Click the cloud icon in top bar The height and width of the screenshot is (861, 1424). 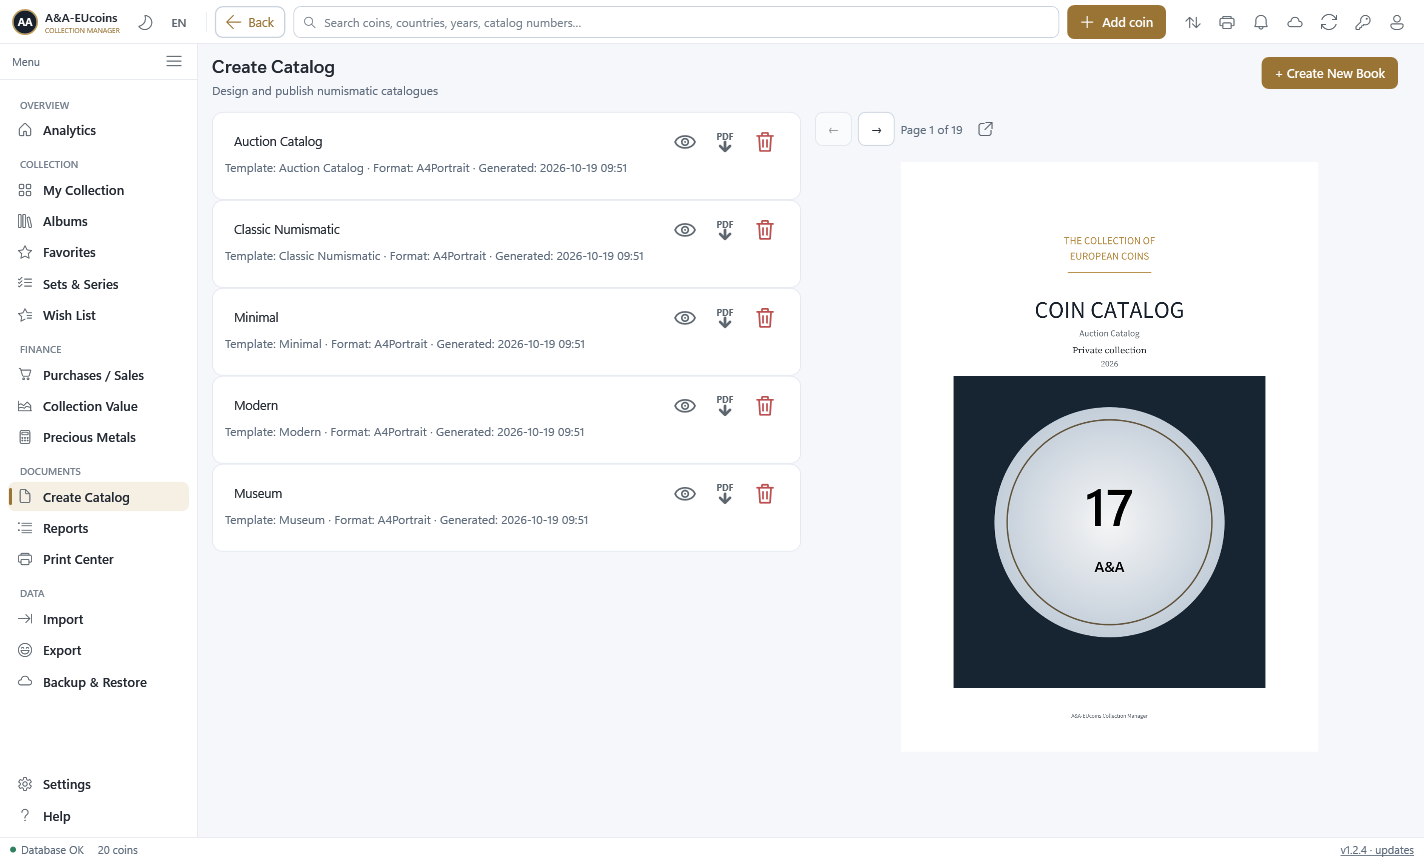(x=1295, y=22)
